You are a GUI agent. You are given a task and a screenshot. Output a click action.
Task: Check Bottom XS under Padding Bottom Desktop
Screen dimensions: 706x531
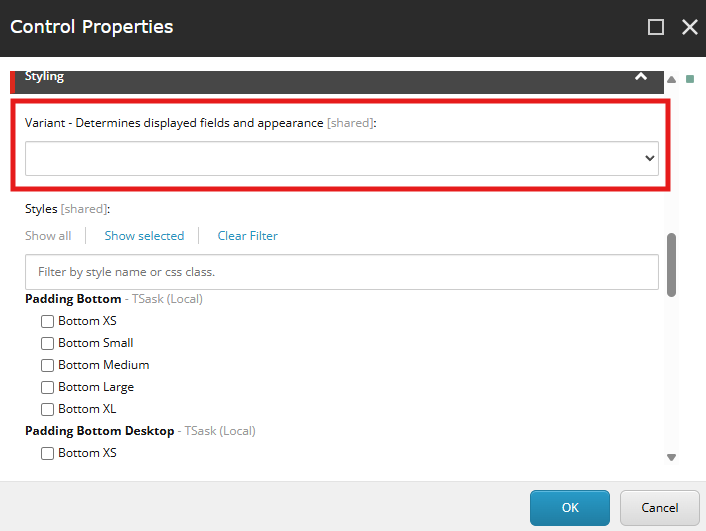point(47,453)
